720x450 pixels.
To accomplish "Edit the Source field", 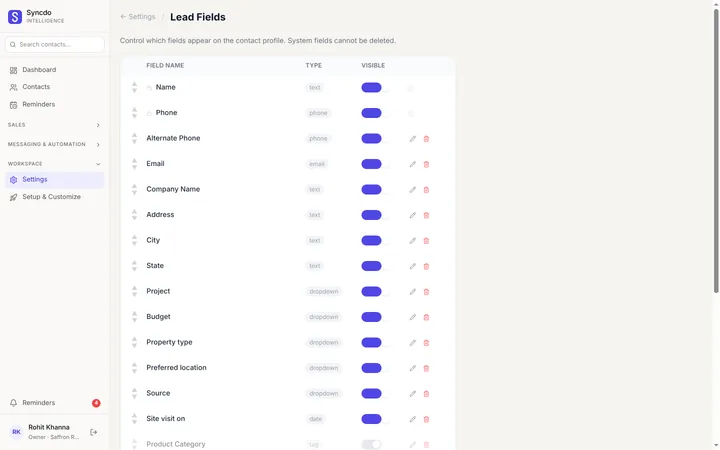I will click(x=412, y=394).
